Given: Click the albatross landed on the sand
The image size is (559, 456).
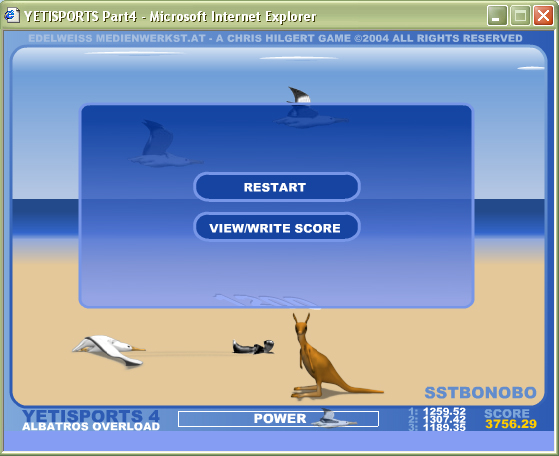Looking at the screenshot, I should (109, 350).
